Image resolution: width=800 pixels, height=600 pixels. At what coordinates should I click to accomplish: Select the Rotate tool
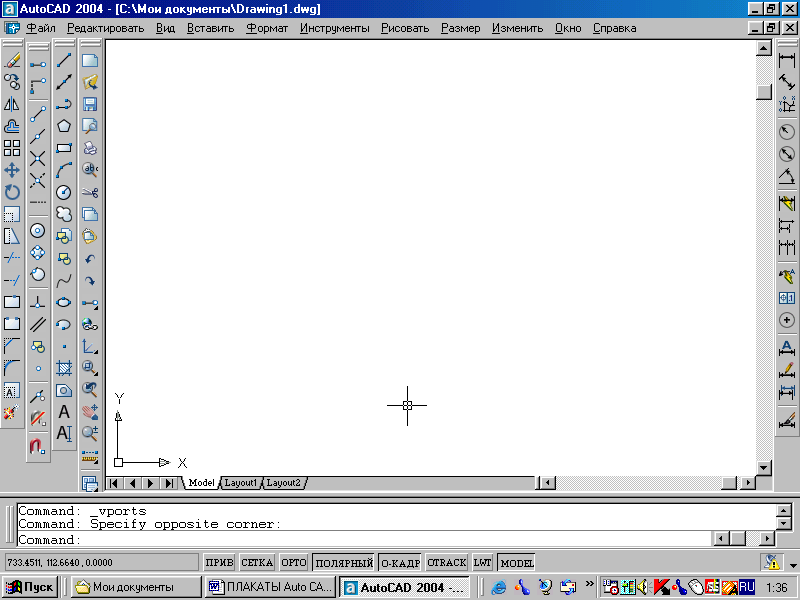coord(12,192)
